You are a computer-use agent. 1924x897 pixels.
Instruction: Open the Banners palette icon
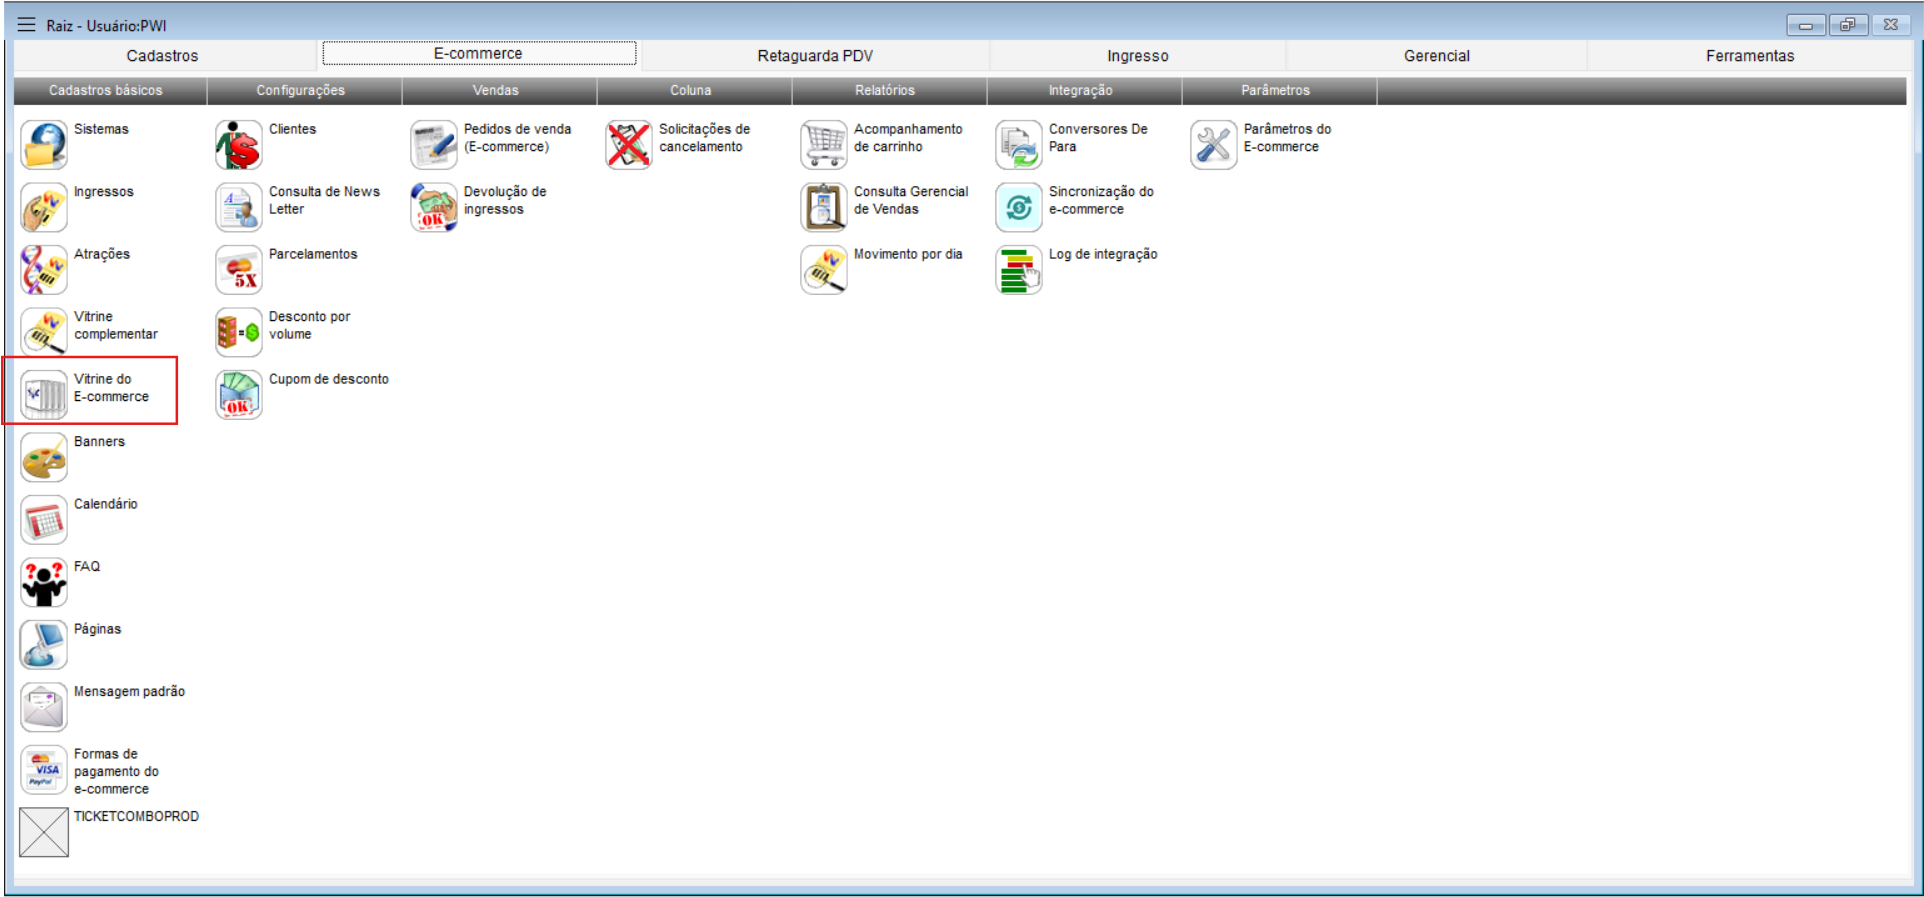(x=44, y=458)
